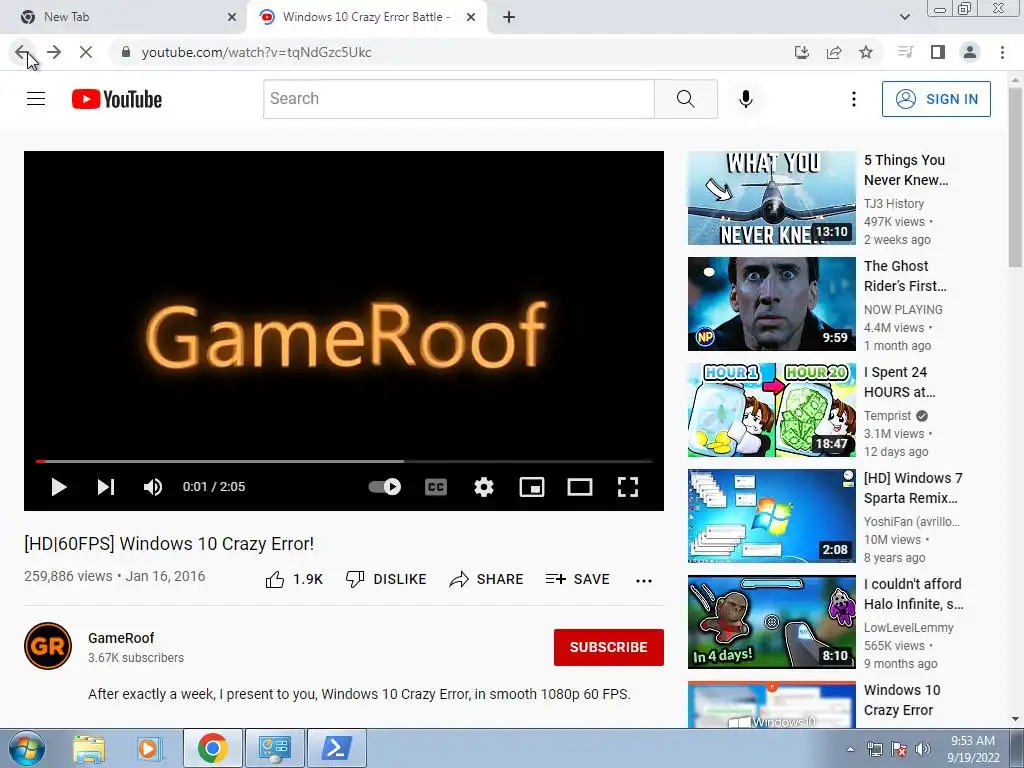Open the 5 Things You Never Knew thumbnail
Screen dimensions: 1024x768
point(772,198)
